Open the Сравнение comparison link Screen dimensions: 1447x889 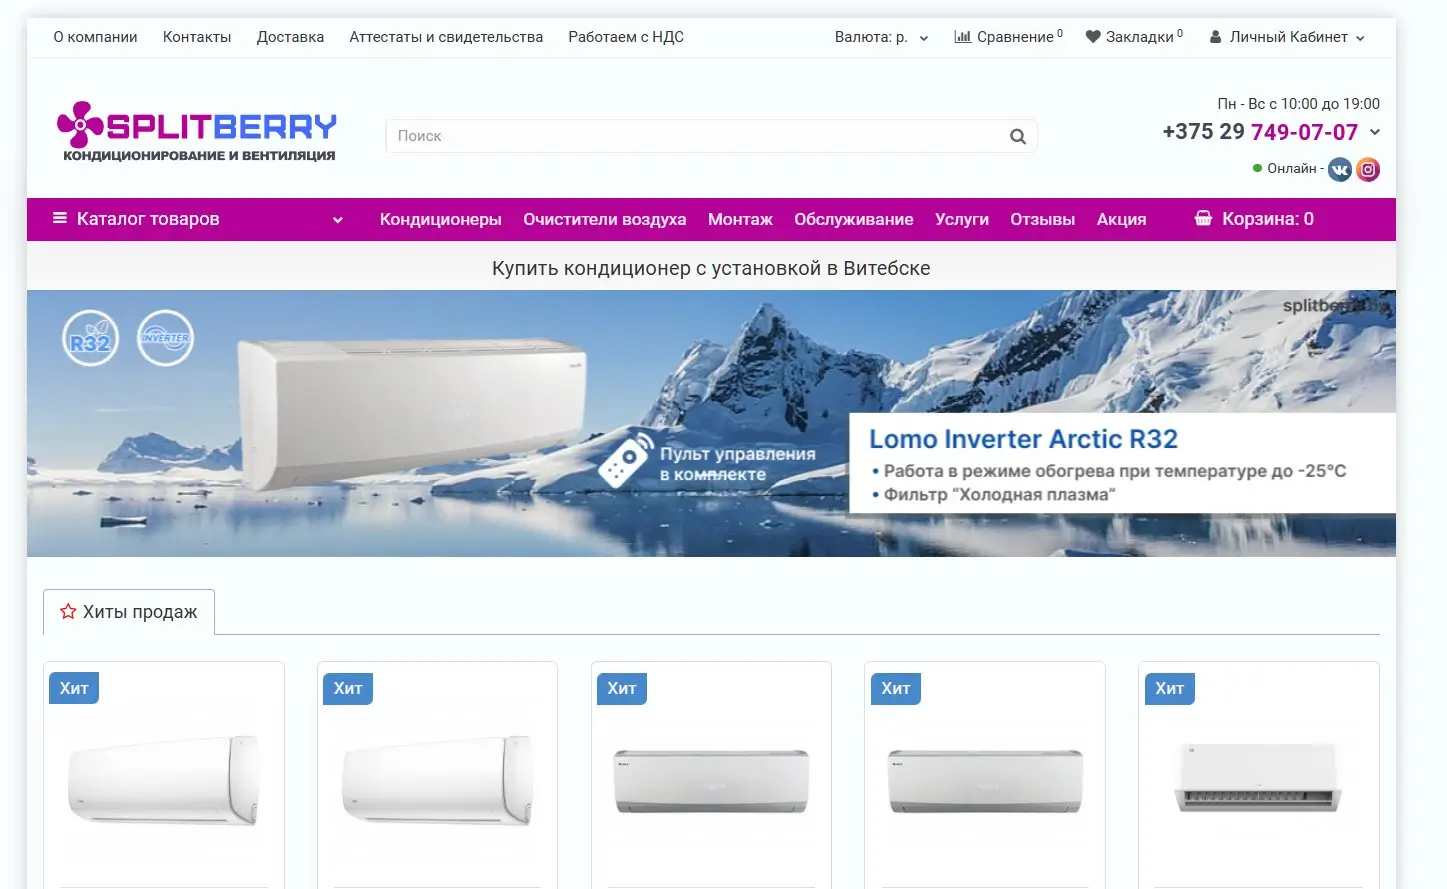click(1008, 37)
